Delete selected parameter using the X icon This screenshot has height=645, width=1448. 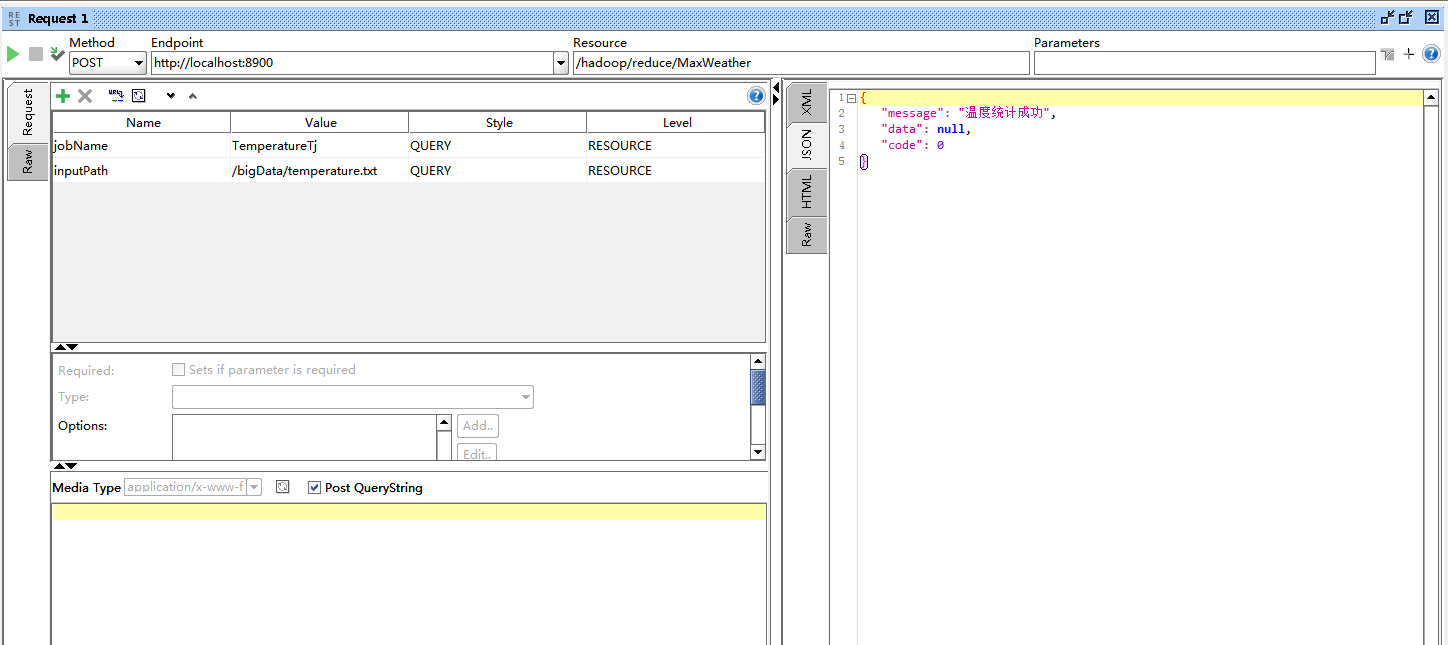point(85,95)
